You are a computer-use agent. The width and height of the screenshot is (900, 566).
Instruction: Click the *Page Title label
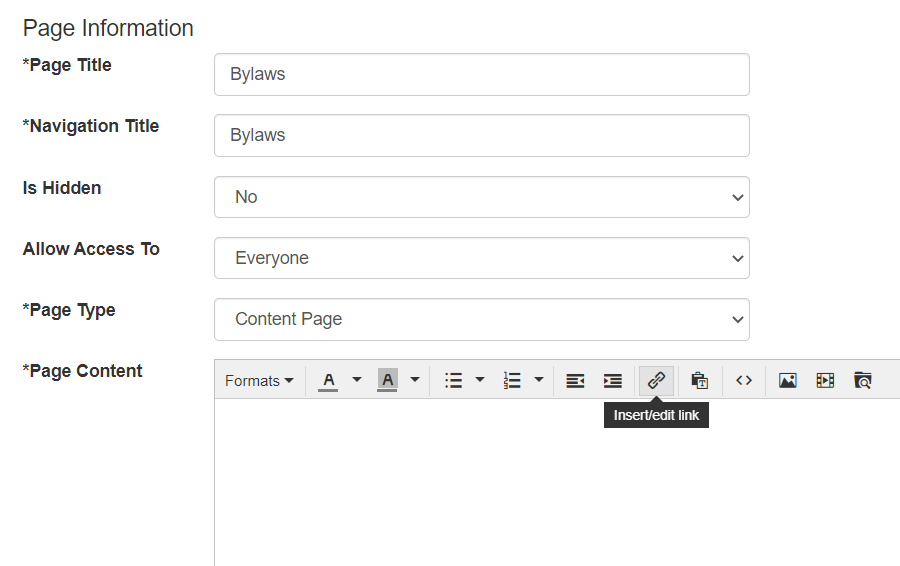[67, 65]
